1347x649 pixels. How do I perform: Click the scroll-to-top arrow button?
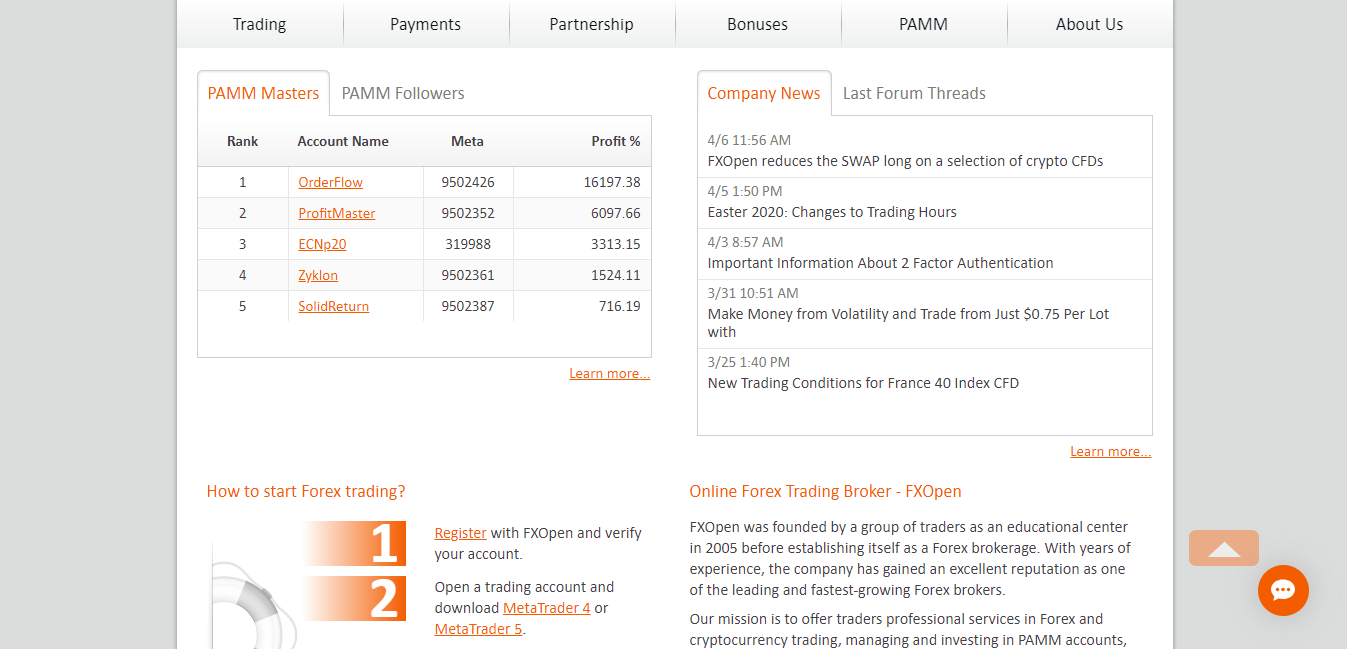[x=1224, y=548]
